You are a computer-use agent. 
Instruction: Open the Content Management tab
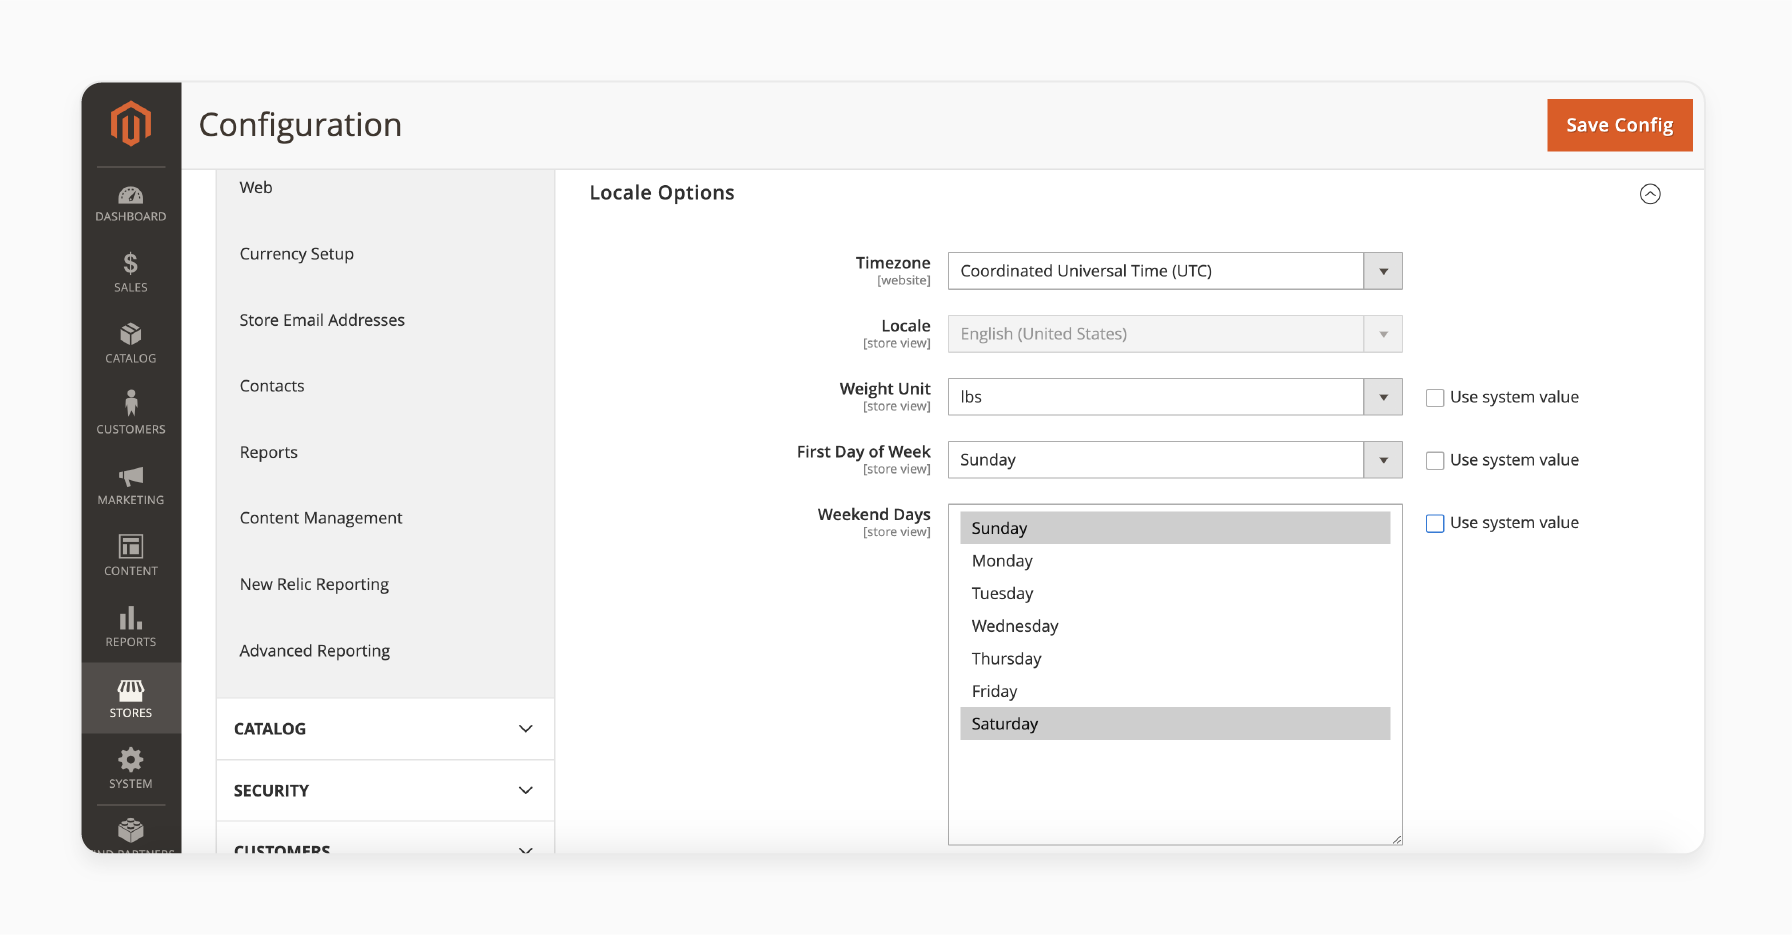click(x=321, y=518)
